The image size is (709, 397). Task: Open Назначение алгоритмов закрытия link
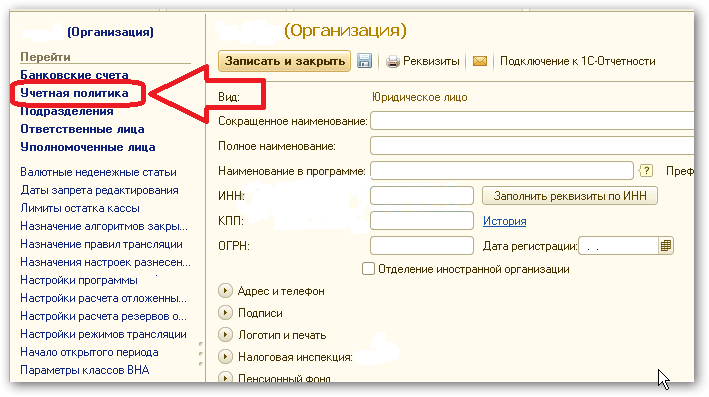104,226
